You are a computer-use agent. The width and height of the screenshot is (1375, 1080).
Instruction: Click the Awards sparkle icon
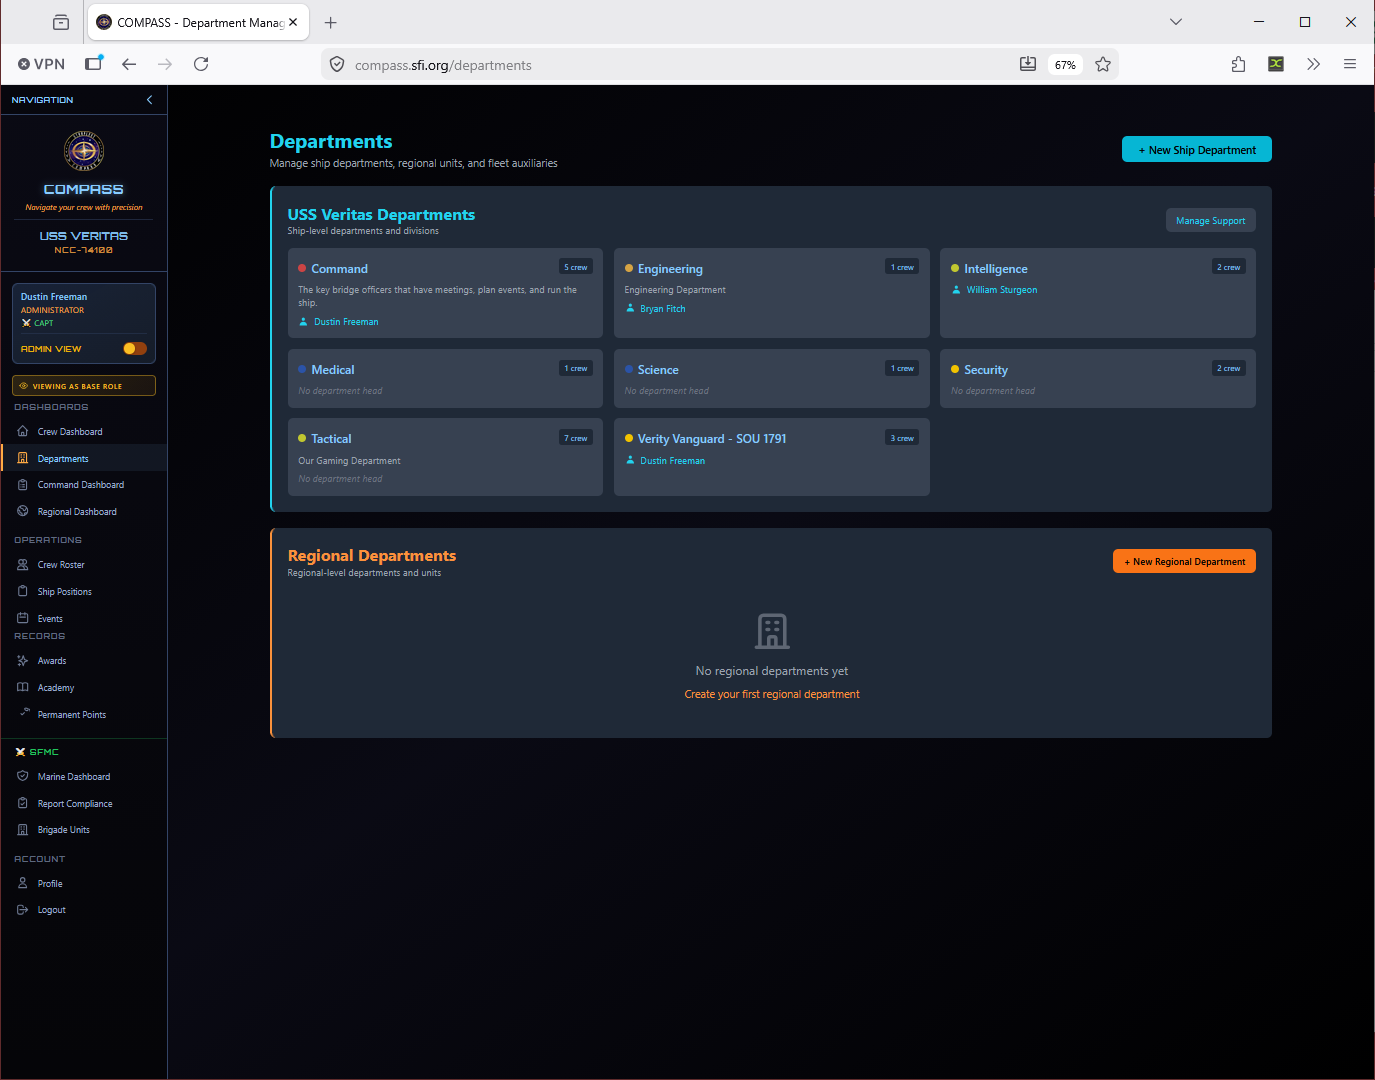click(x=23, y=661)
